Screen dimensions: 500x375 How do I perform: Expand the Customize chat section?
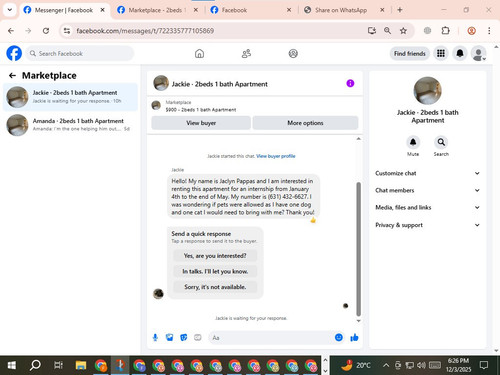428,173
